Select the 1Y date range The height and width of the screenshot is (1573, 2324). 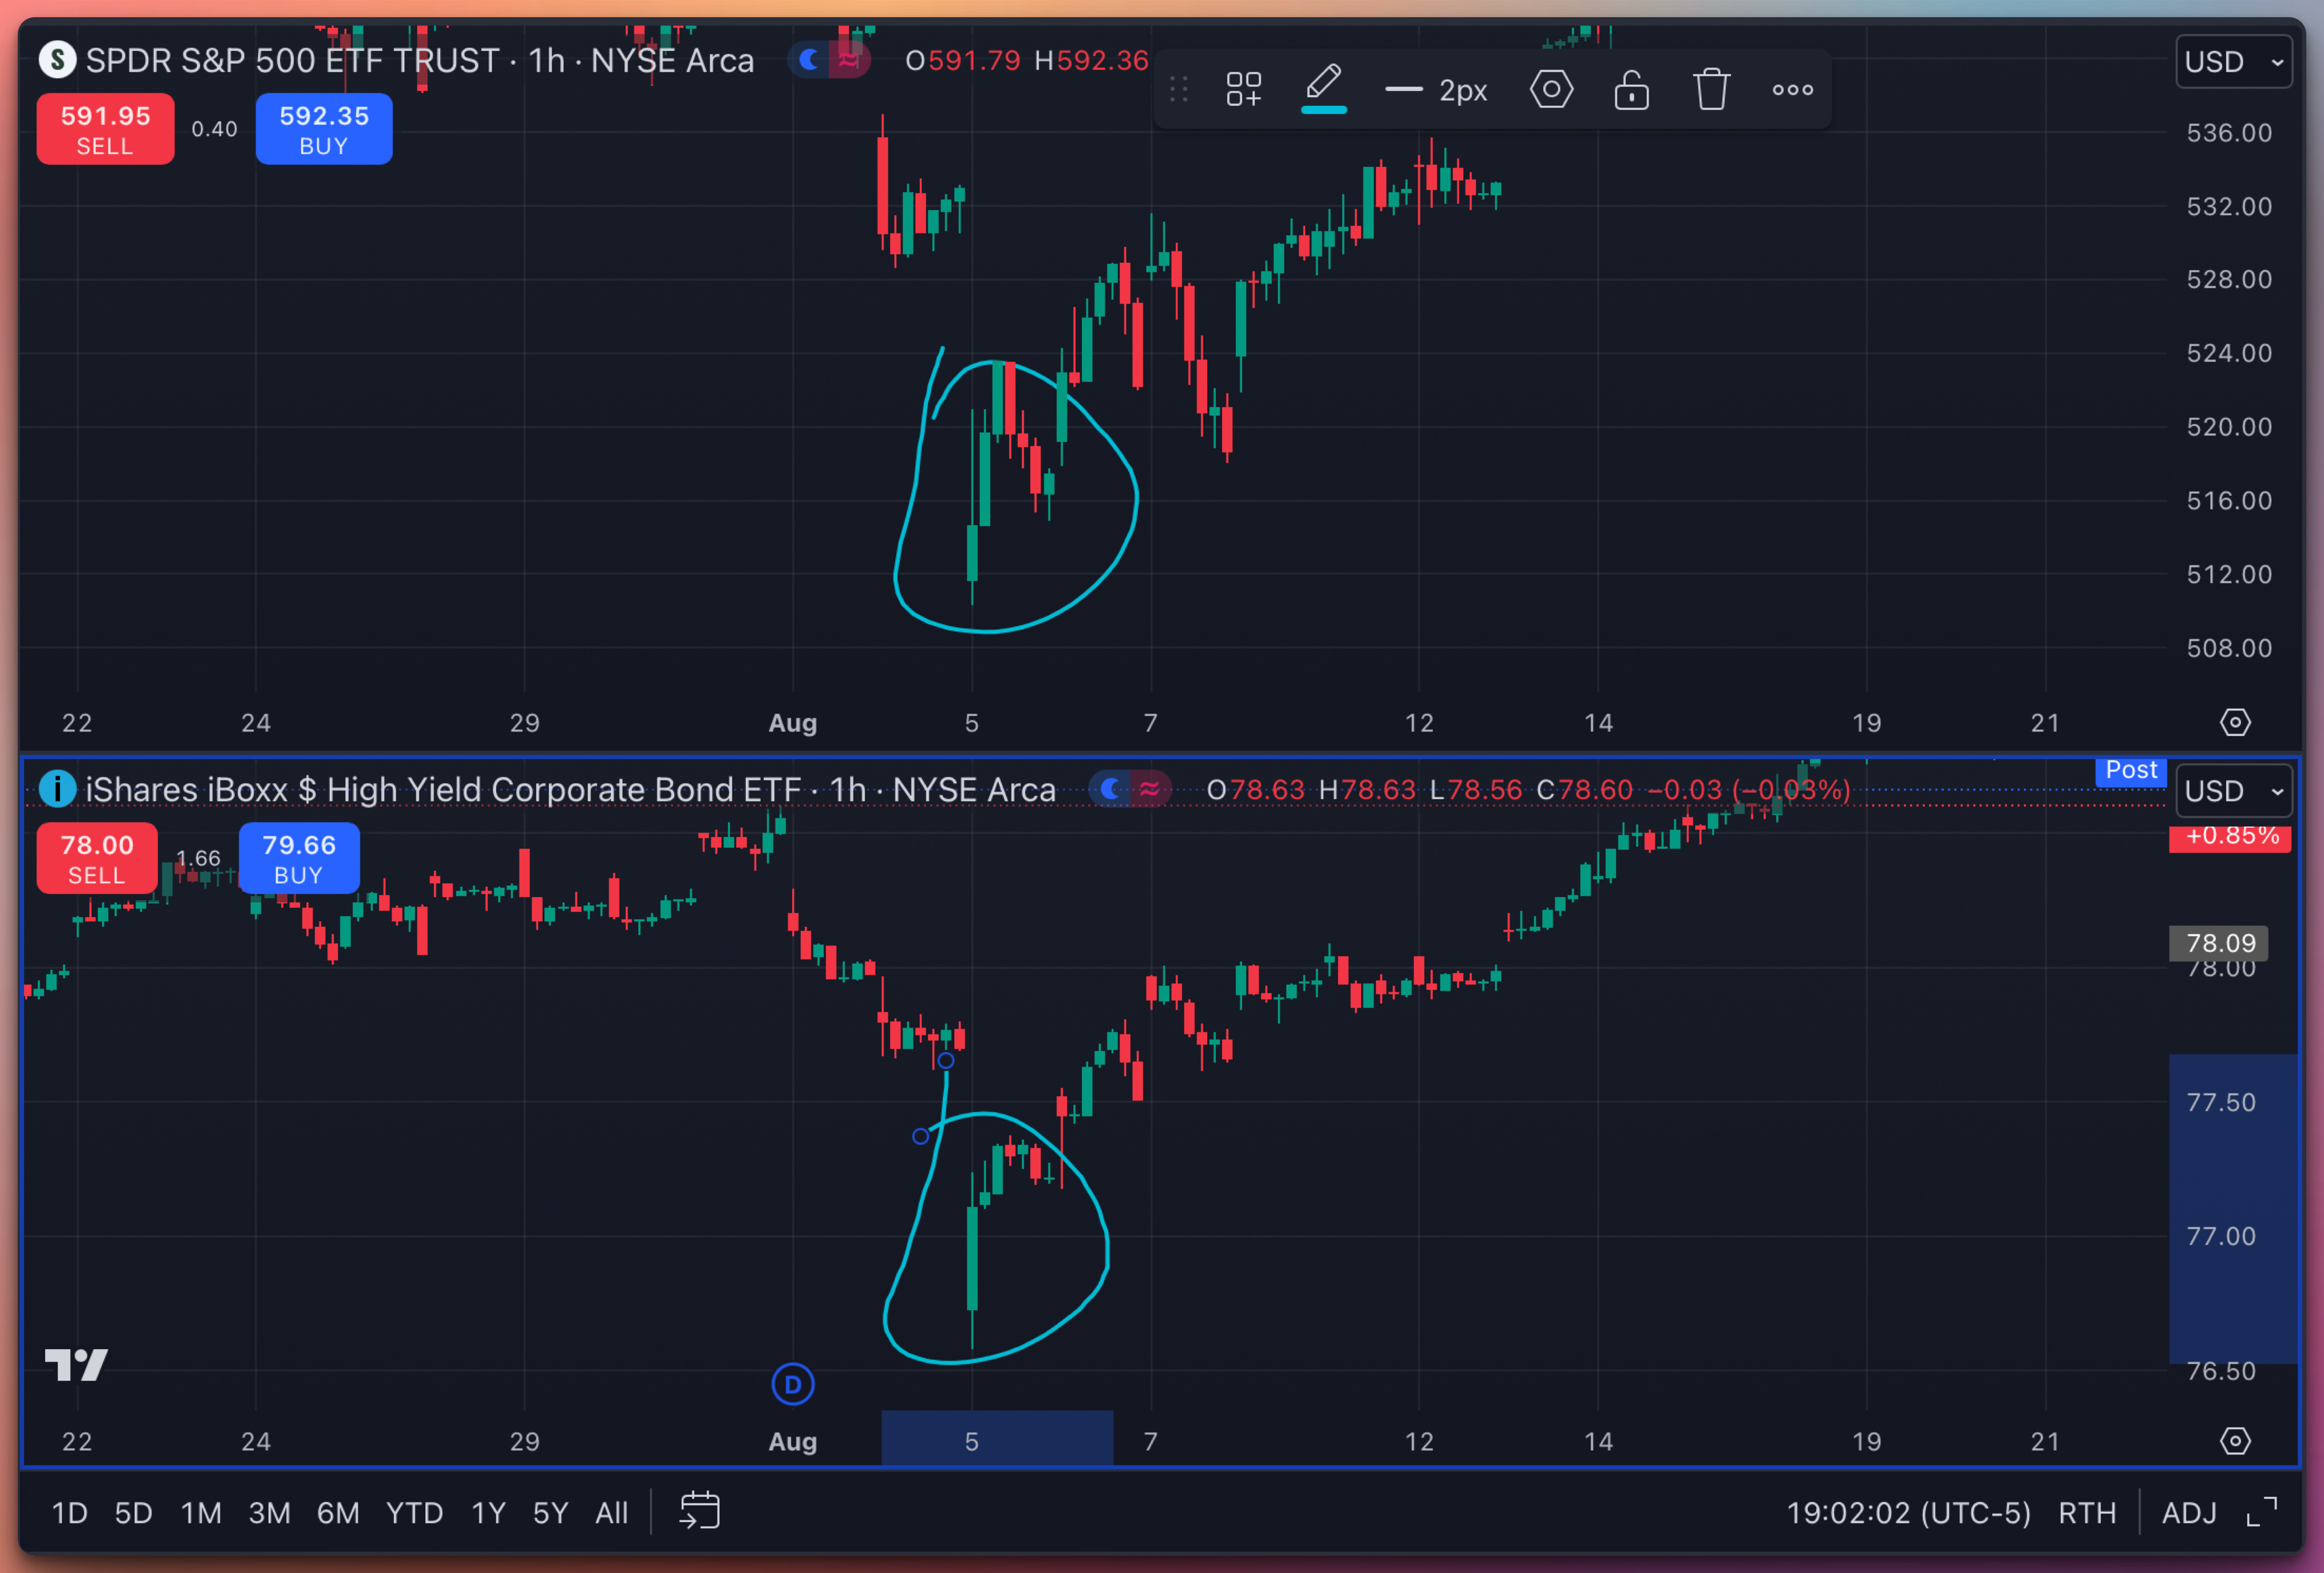488,1513
